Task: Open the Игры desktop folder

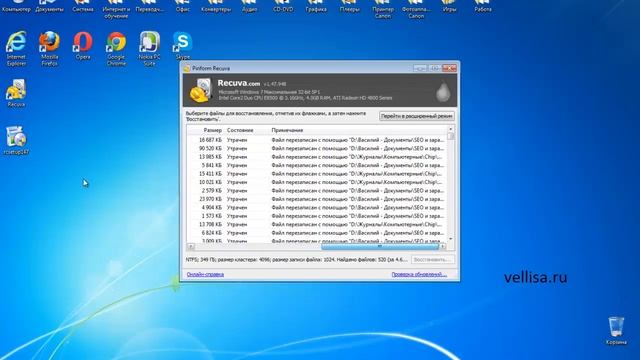Action: click(449, 6)
